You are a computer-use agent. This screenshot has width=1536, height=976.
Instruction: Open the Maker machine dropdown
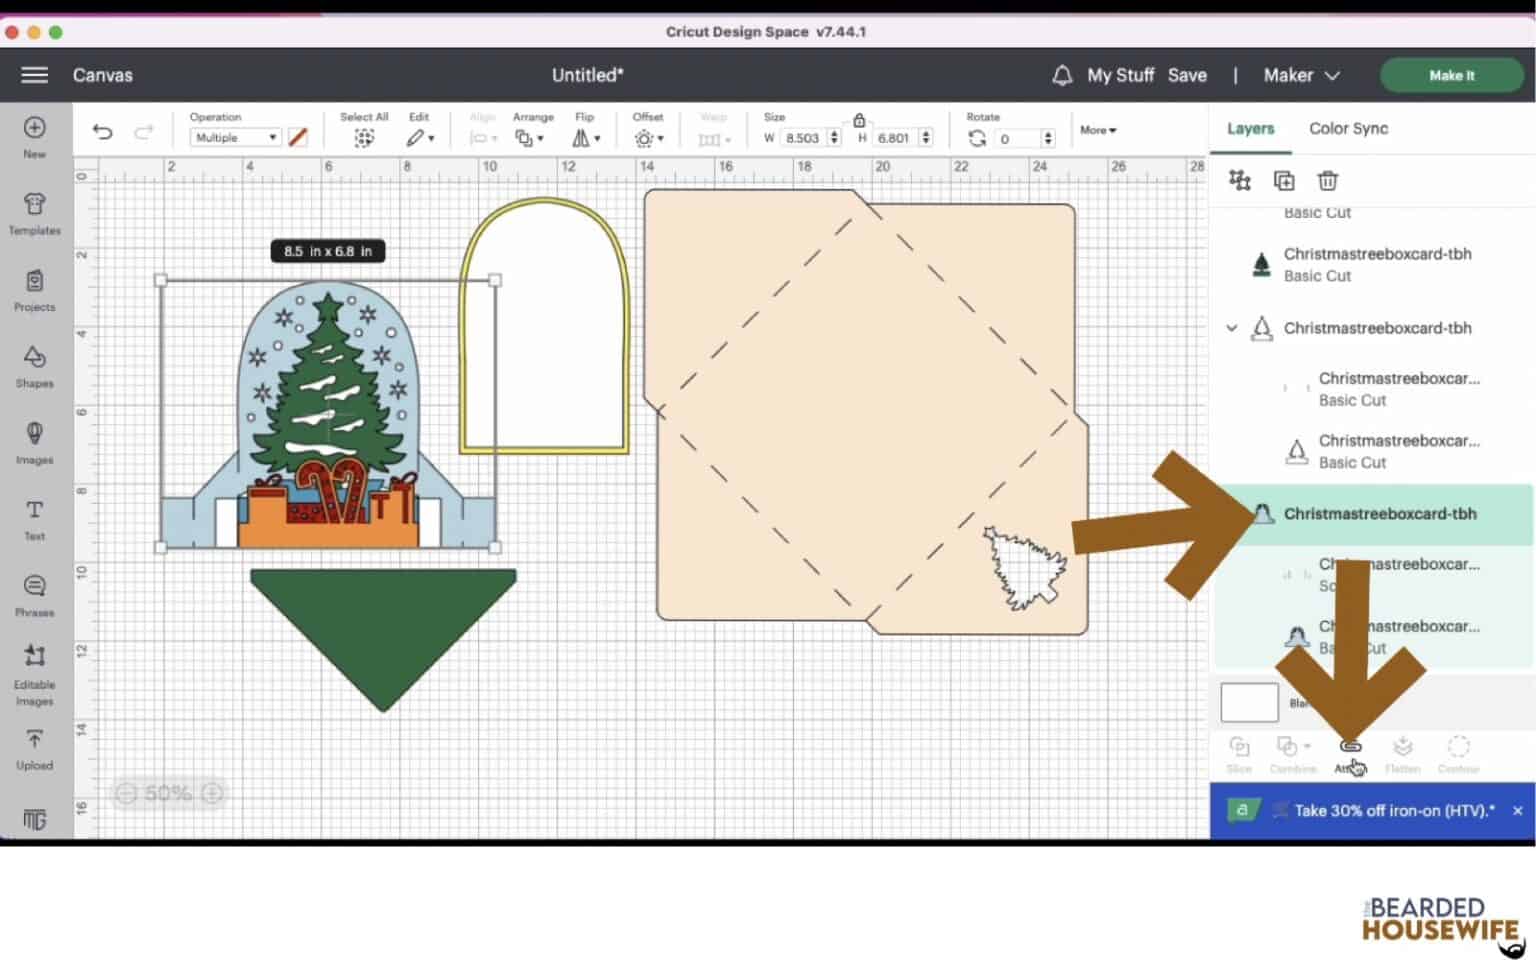point(1301,75)
